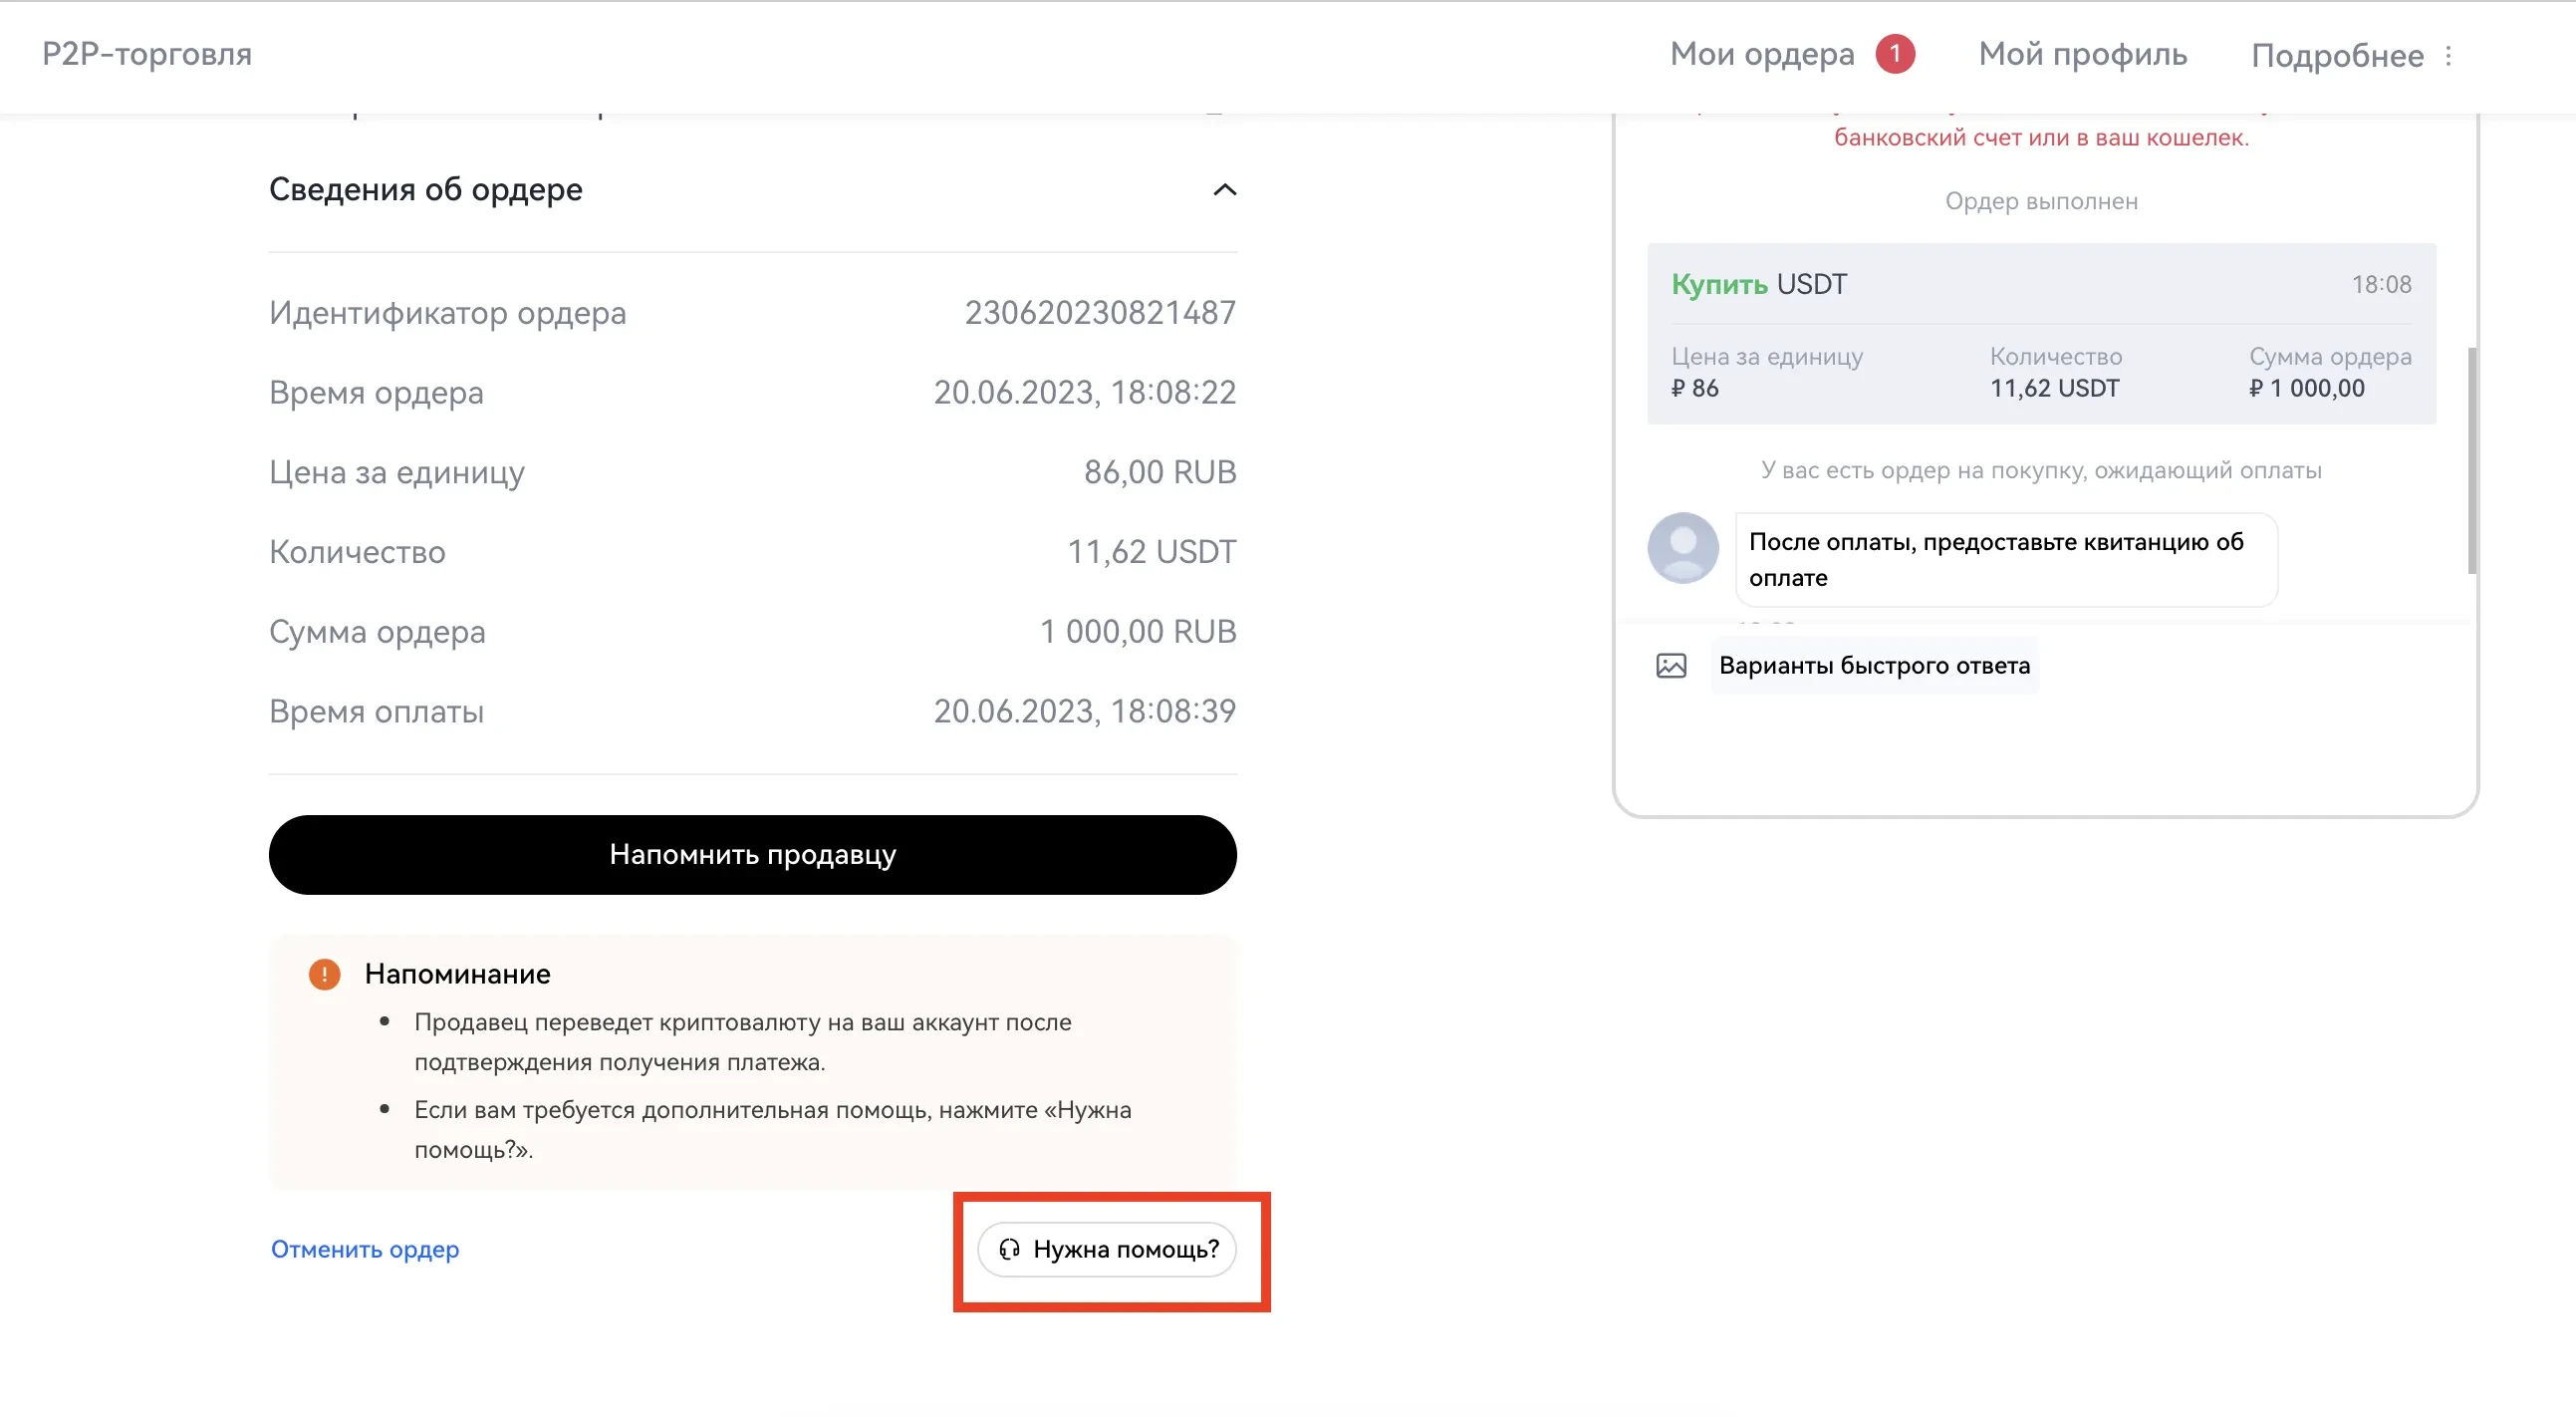Open Мой профиль page
The image size is (2576, 1417).
pos(2083,54)
